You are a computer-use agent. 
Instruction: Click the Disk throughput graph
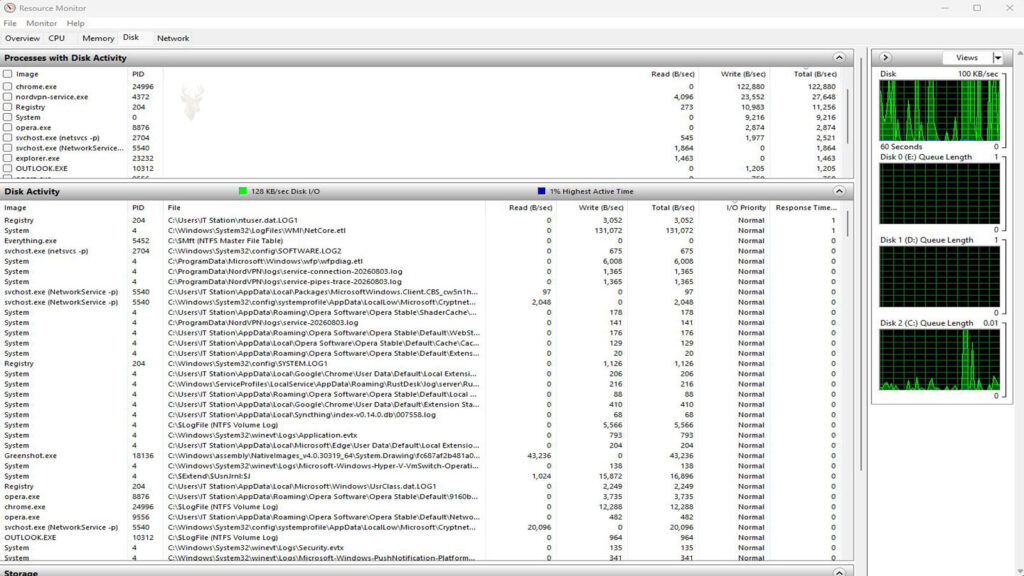(x=939, y=110)
